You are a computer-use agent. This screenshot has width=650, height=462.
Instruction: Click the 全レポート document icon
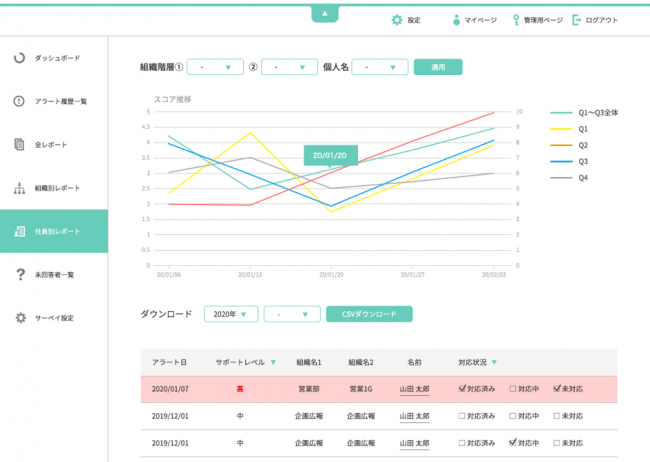click(x=19, y=145)
